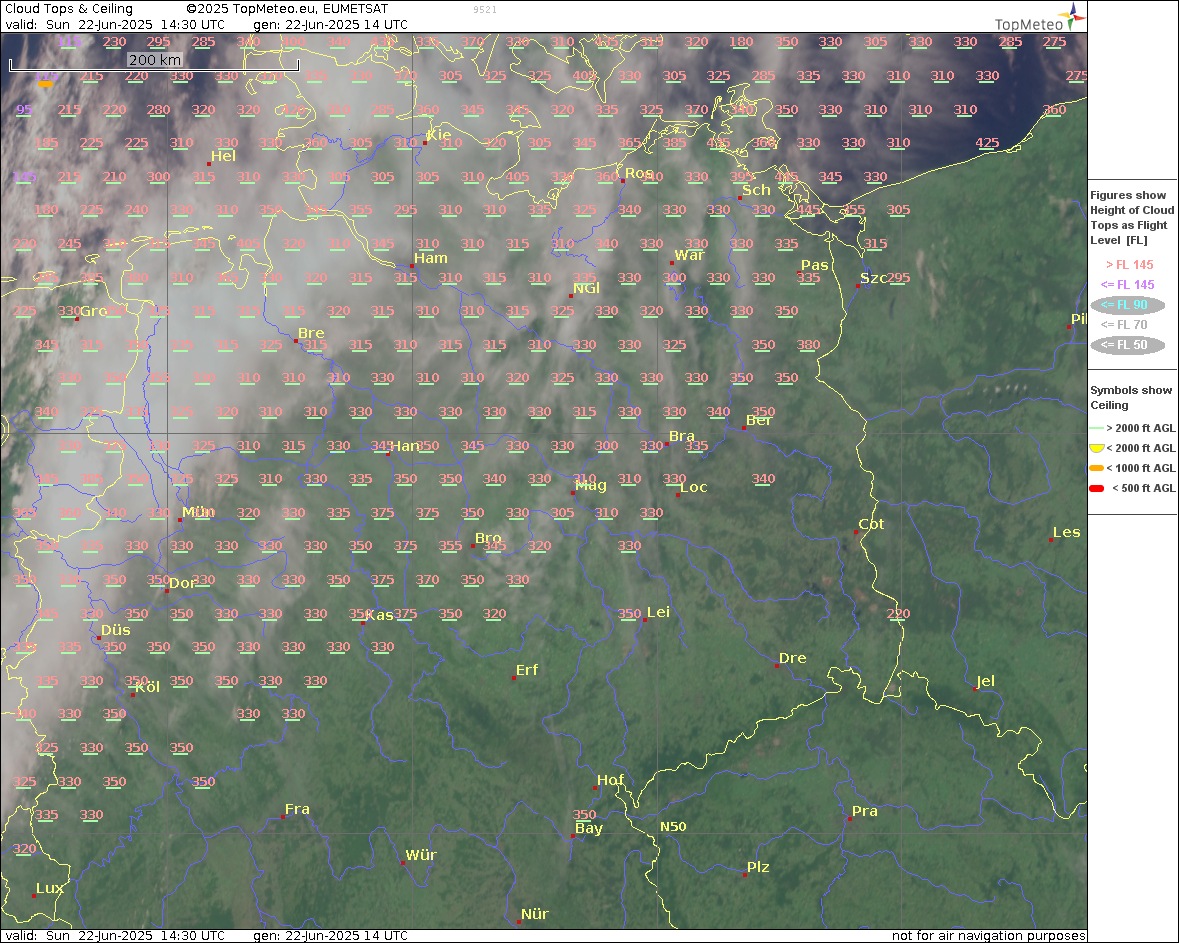Click the '<= FL 70' legend entry

click(1124, 325)
